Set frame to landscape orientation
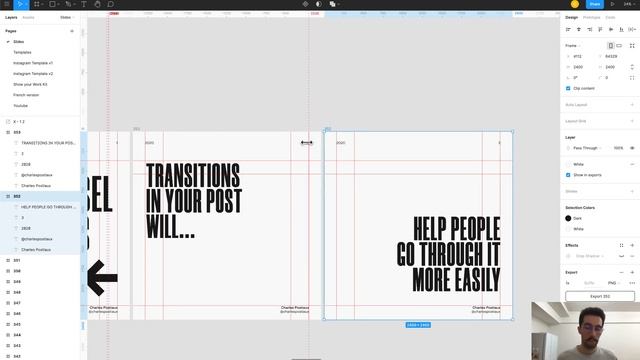The image size is (640, 360). (619, 46)
